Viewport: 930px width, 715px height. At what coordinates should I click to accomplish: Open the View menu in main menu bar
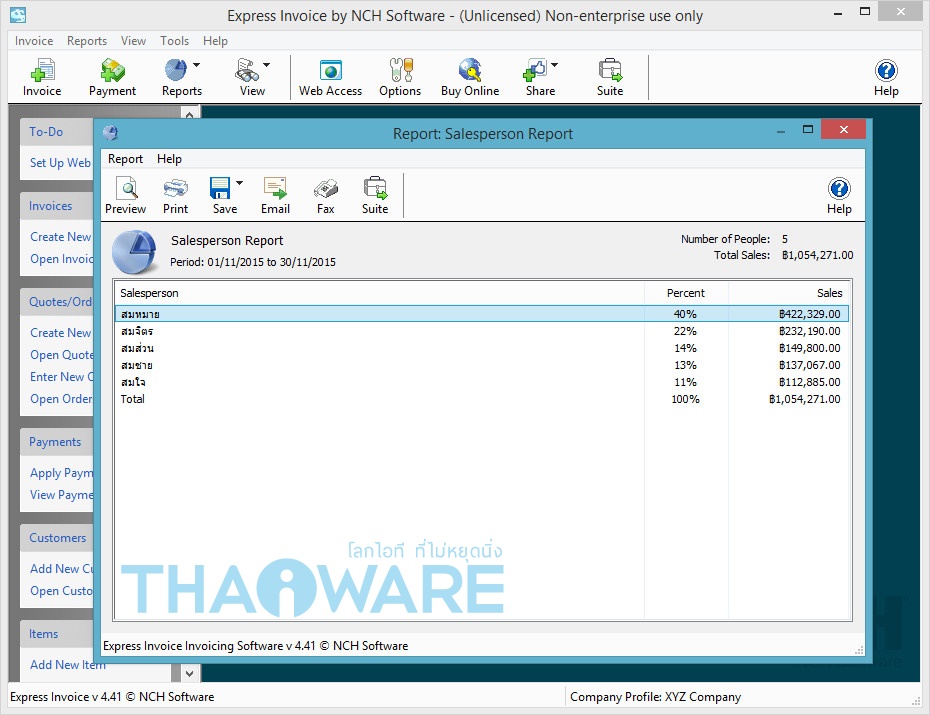[133, 41]
